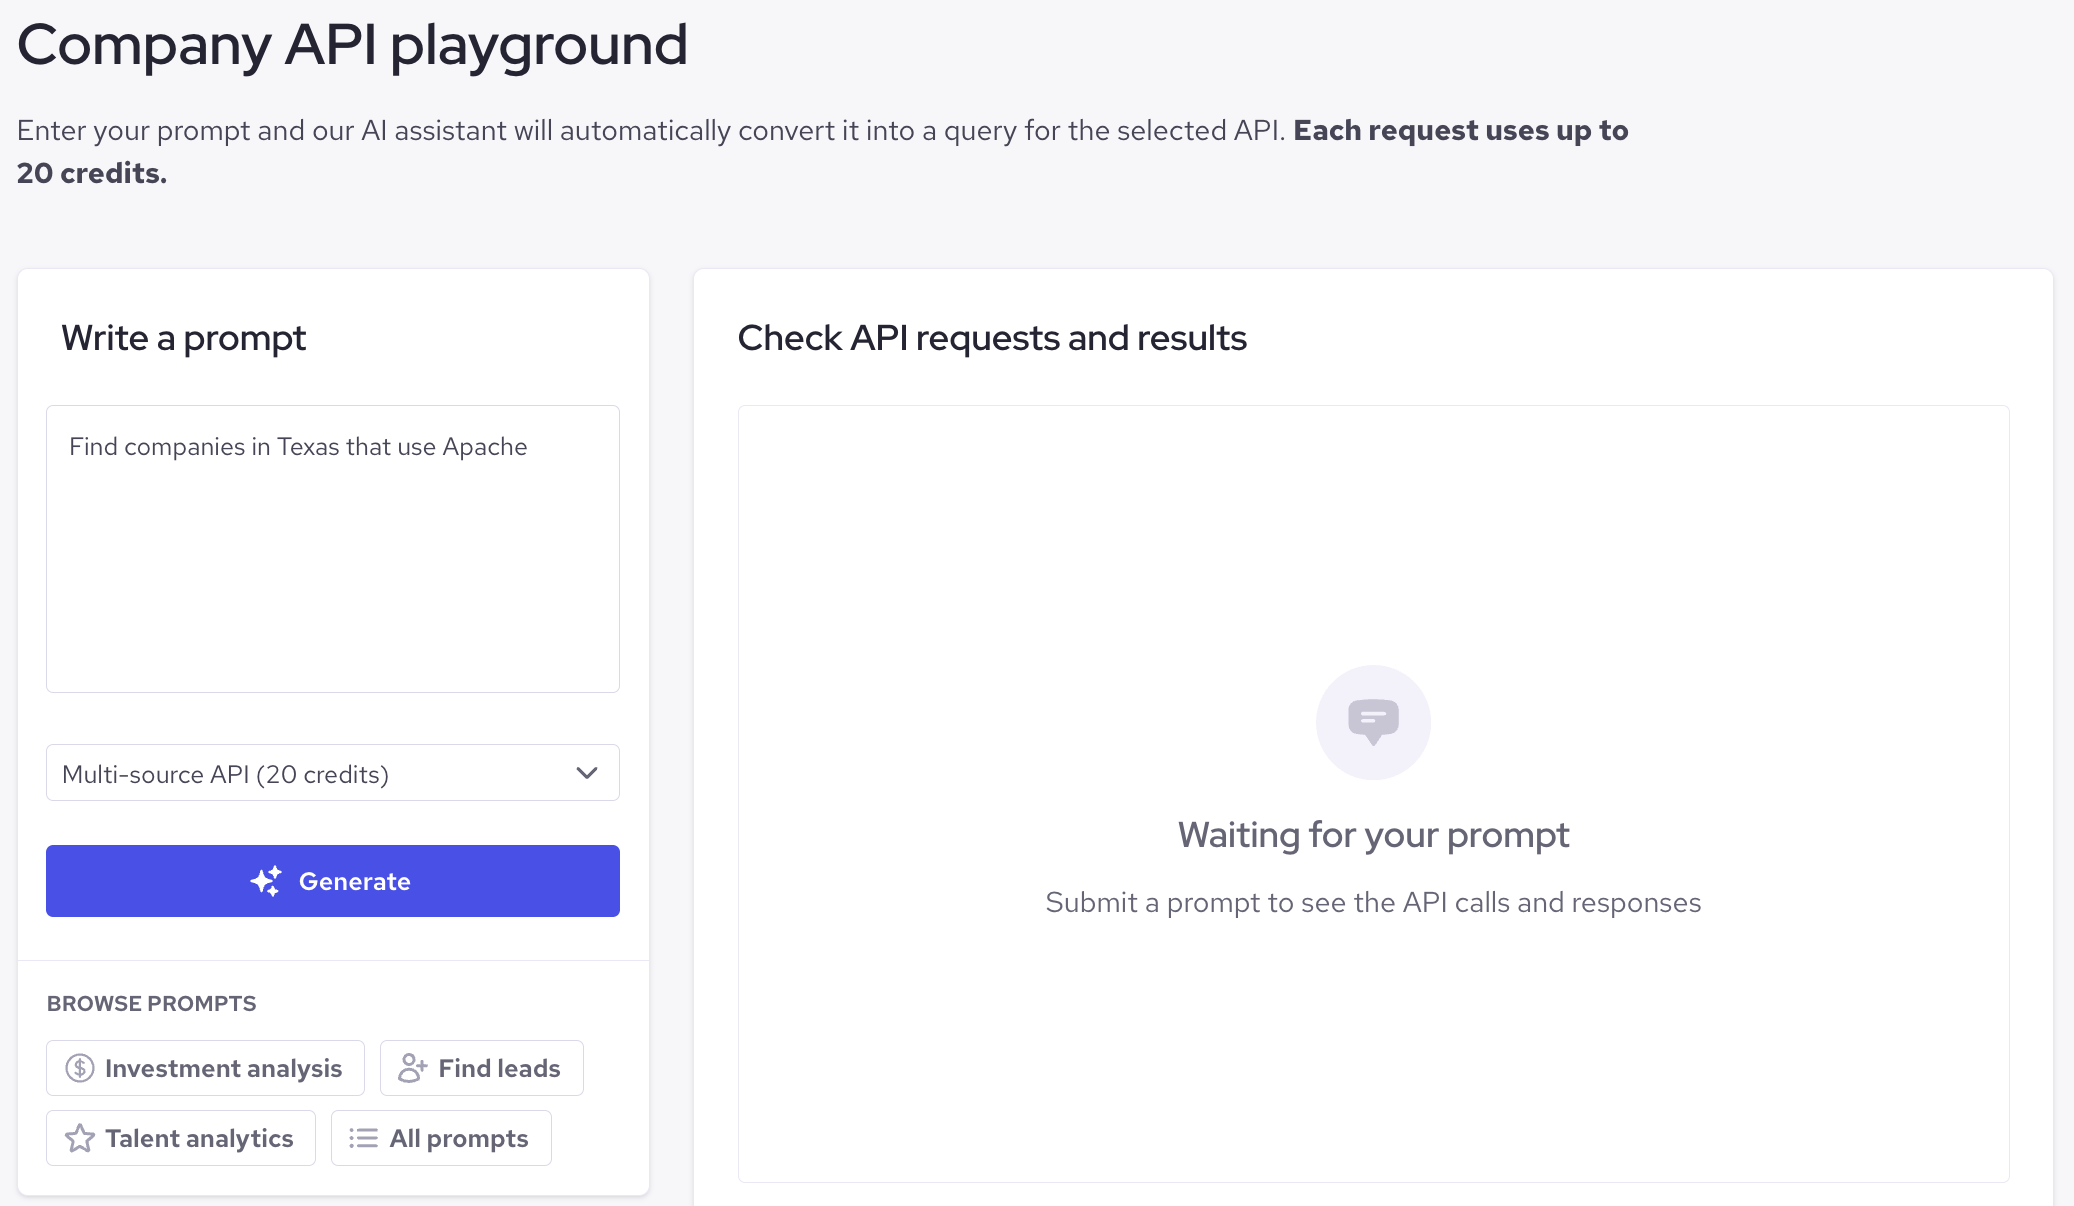
Task: Click 'Check API requests and results' heading
Action: coord(992,338)
